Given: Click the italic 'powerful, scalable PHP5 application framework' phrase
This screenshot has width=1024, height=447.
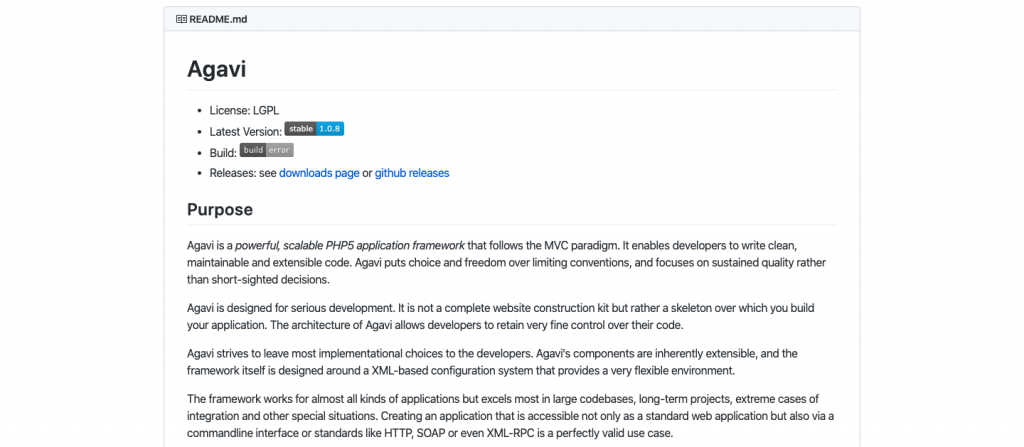Looking at the screenshot, I should tap(350, 245).
